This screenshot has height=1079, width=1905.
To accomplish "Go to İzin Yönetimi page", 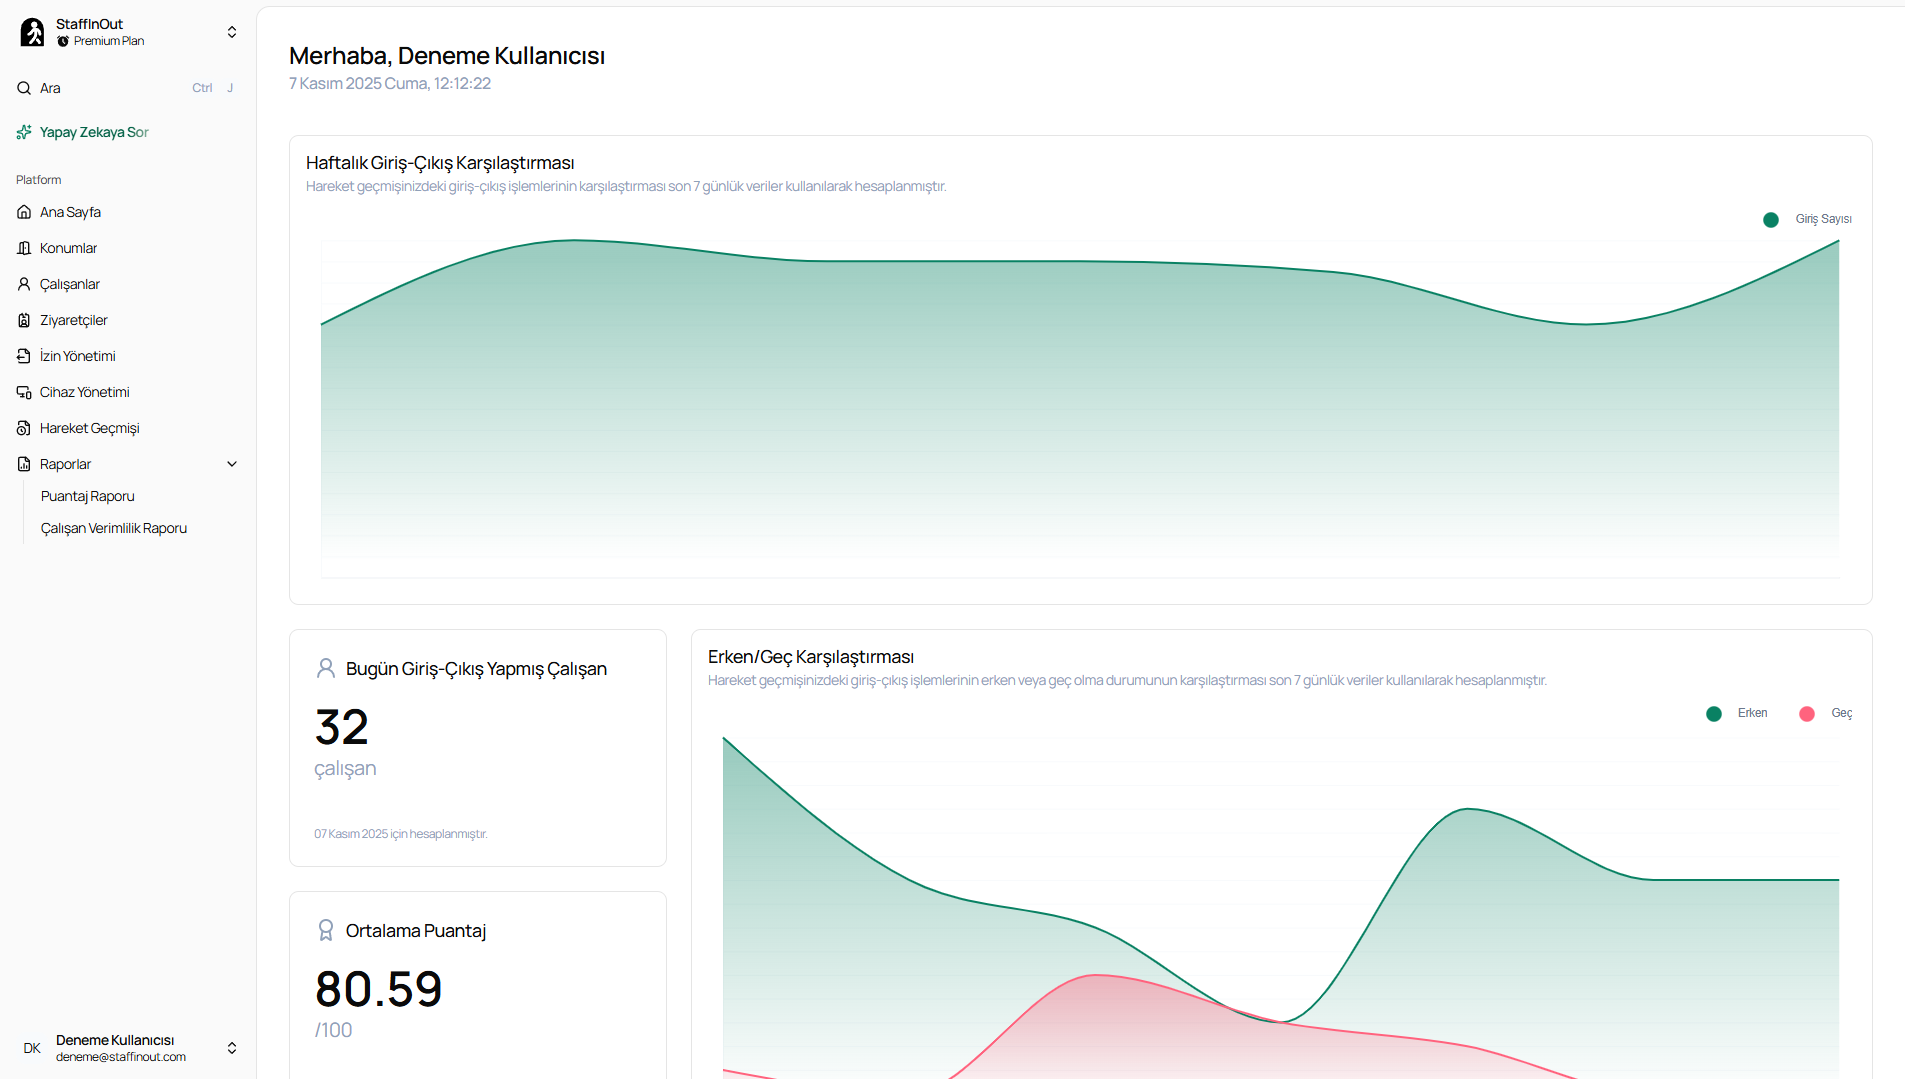I will (x=78, y=356).
